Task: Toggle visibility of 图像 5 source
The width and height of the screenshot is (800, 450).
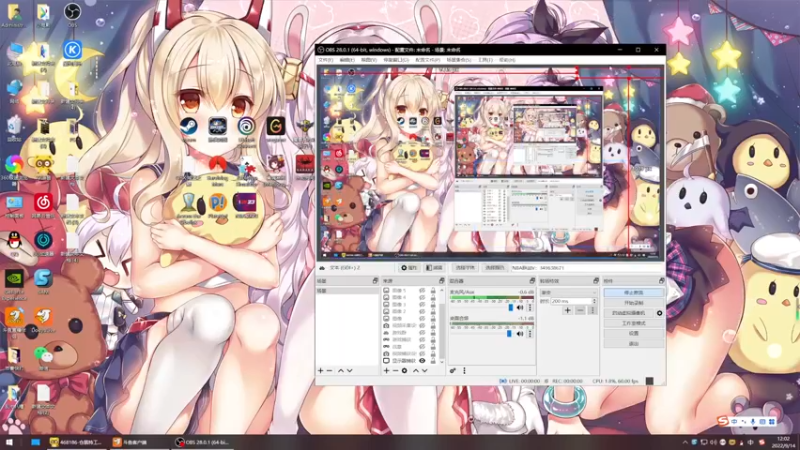Action: (422, 290)
